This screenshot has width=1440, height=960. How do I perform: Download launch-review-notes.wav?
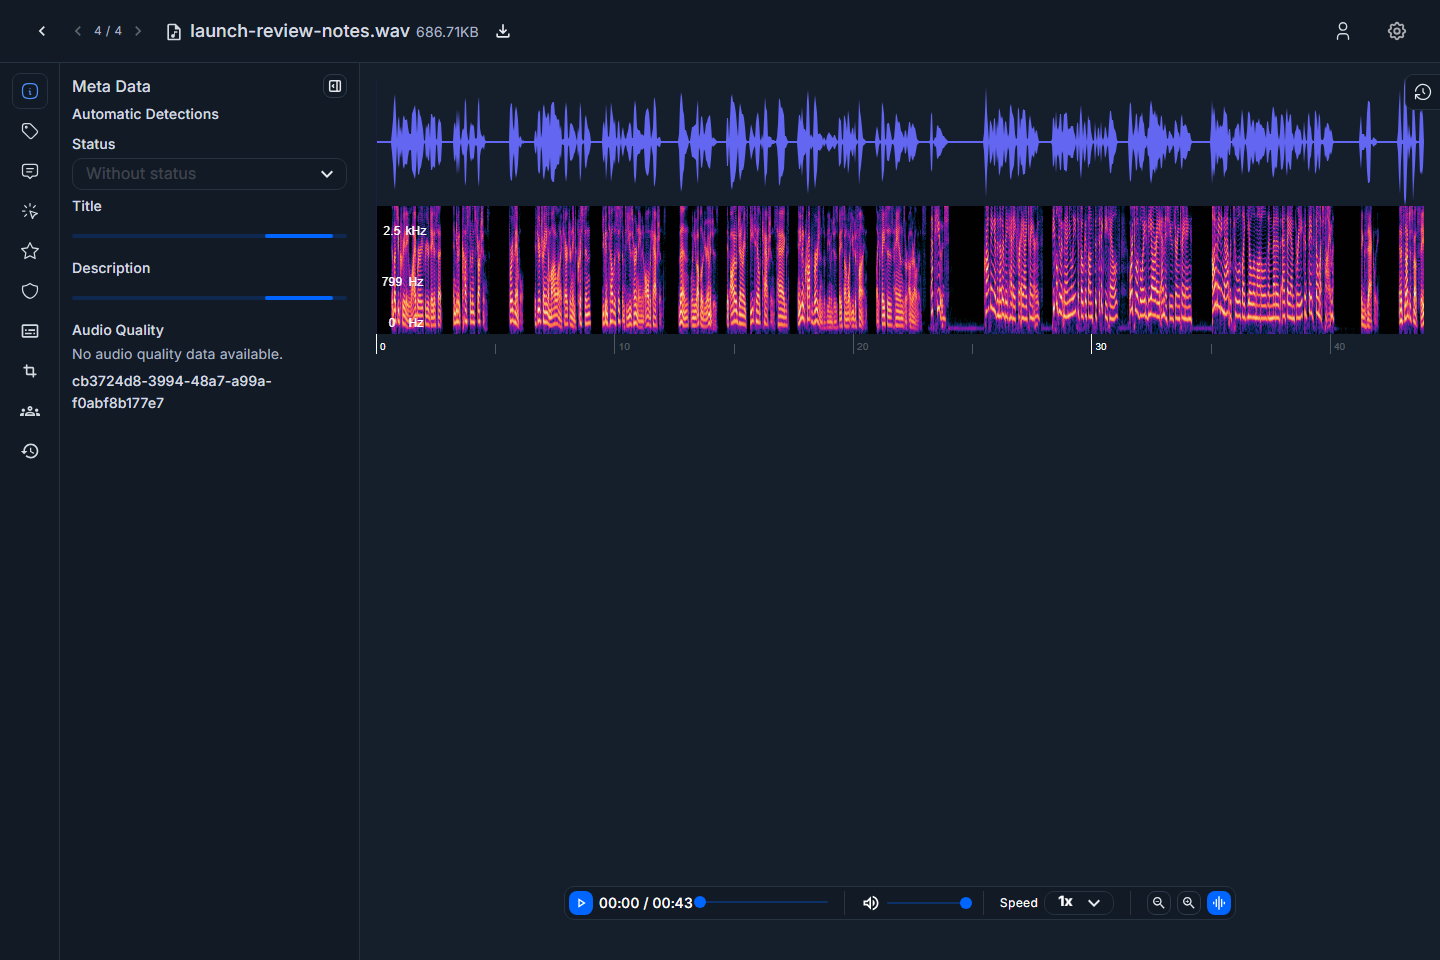(503, 31)
